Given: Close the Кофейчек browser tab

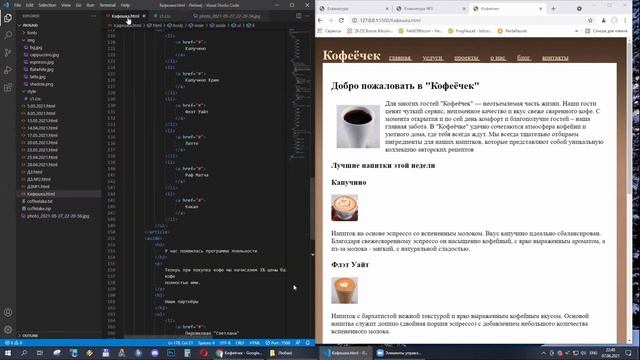Looking at the screenshot, I should tap(540, 9).
